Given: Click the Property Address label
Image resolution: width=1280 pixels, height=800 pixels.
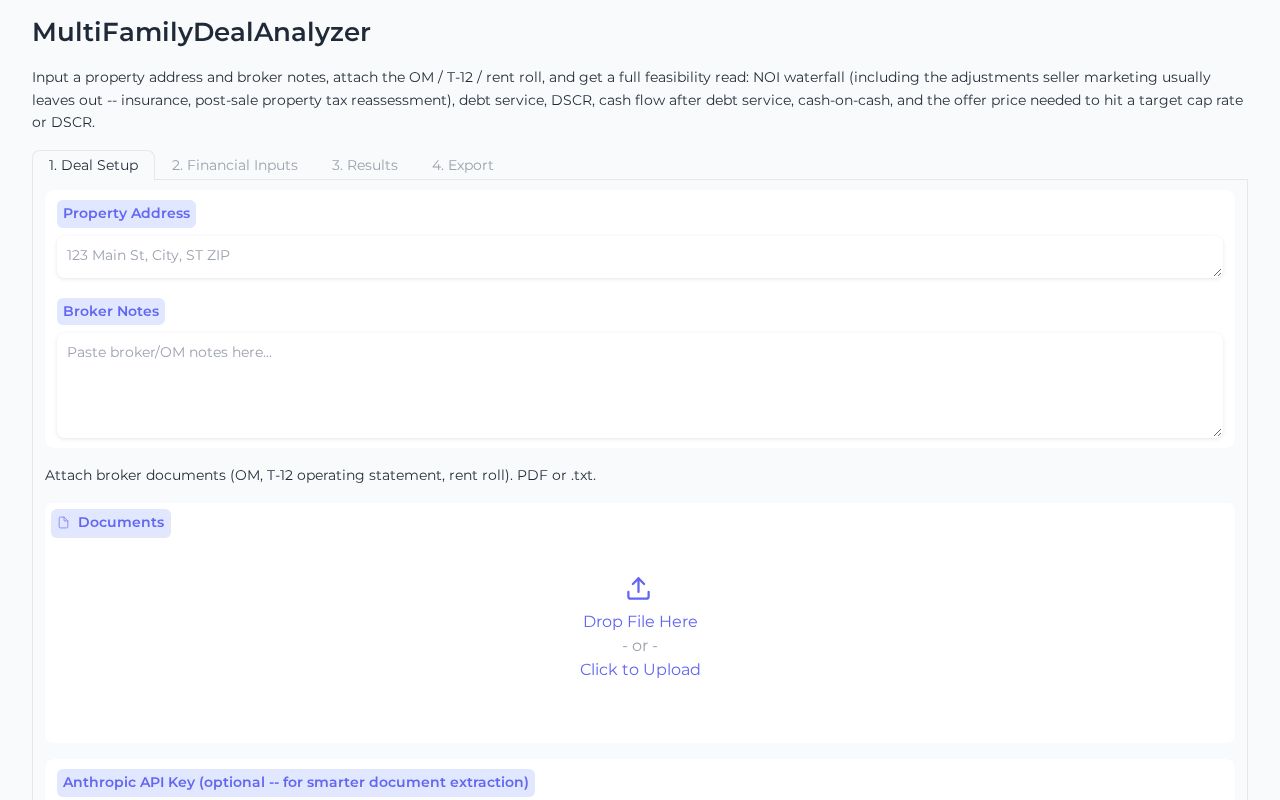Looking at the screenshot, I should pyautogui.click(x=126, y=214).
